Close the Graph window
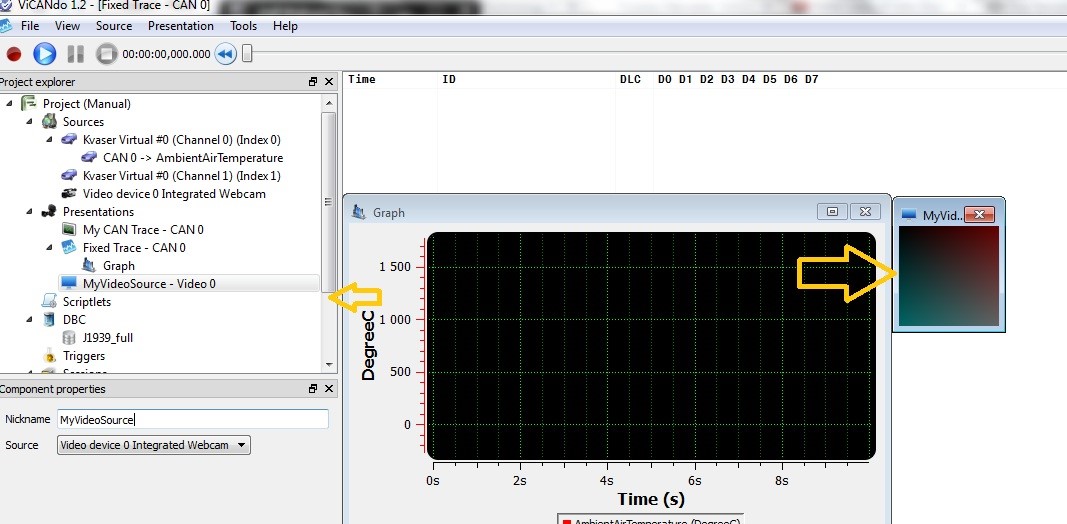This screenshot has height=524, width=1067. [865, 212]
